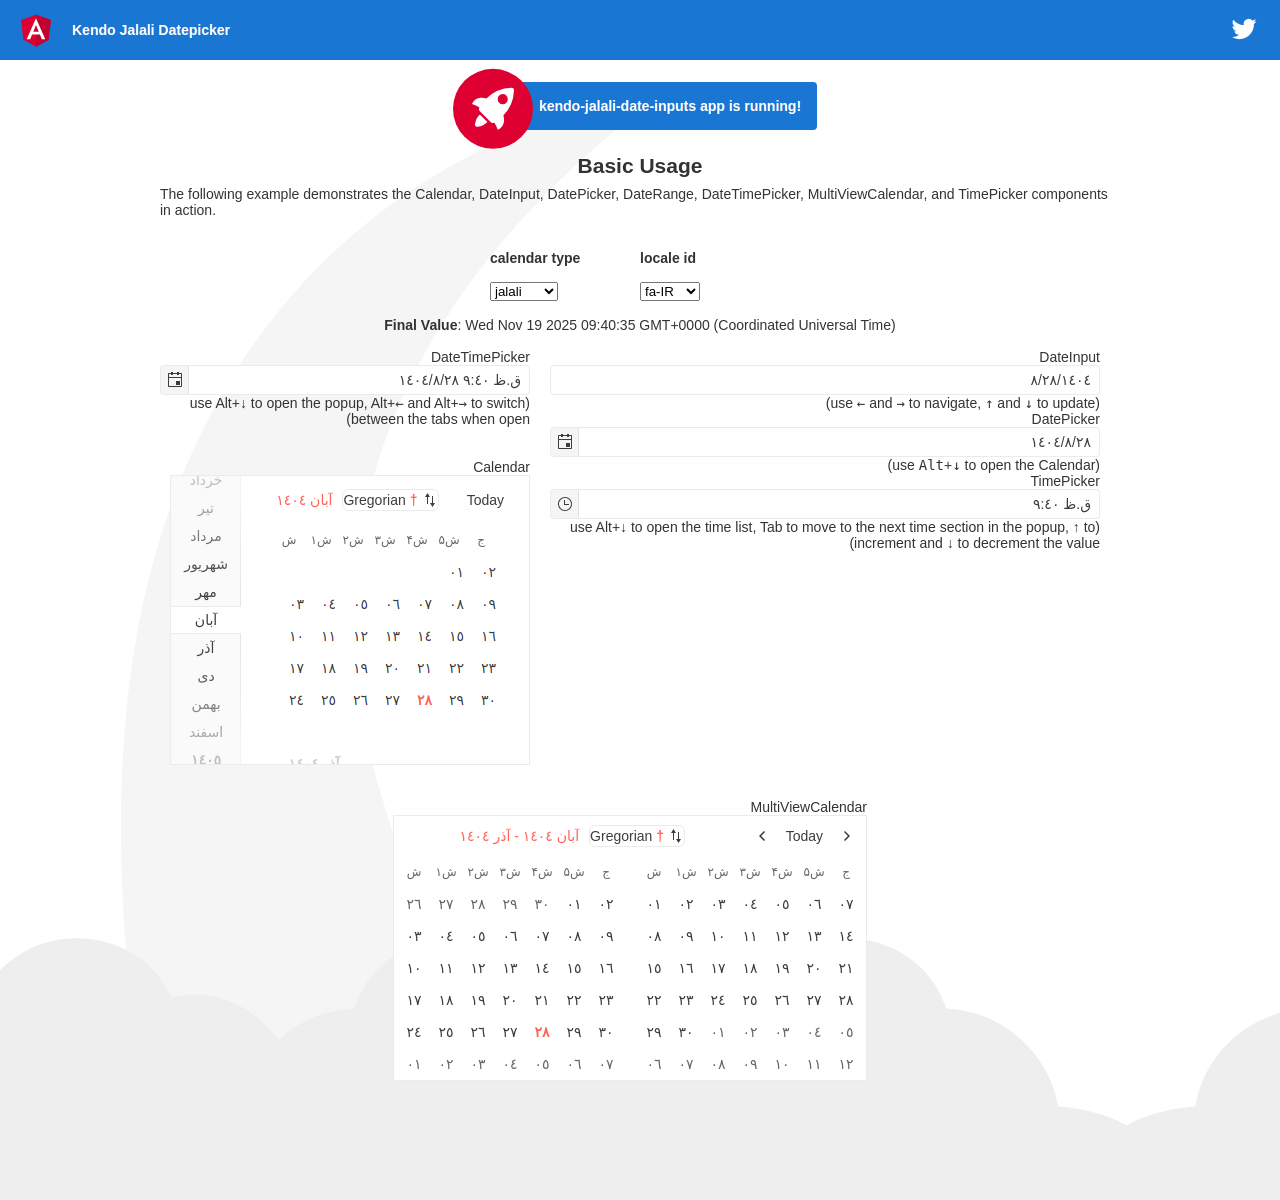Click the red rocket icon
This screenshot has width=1280, height=1200.
tap(493, 109)
